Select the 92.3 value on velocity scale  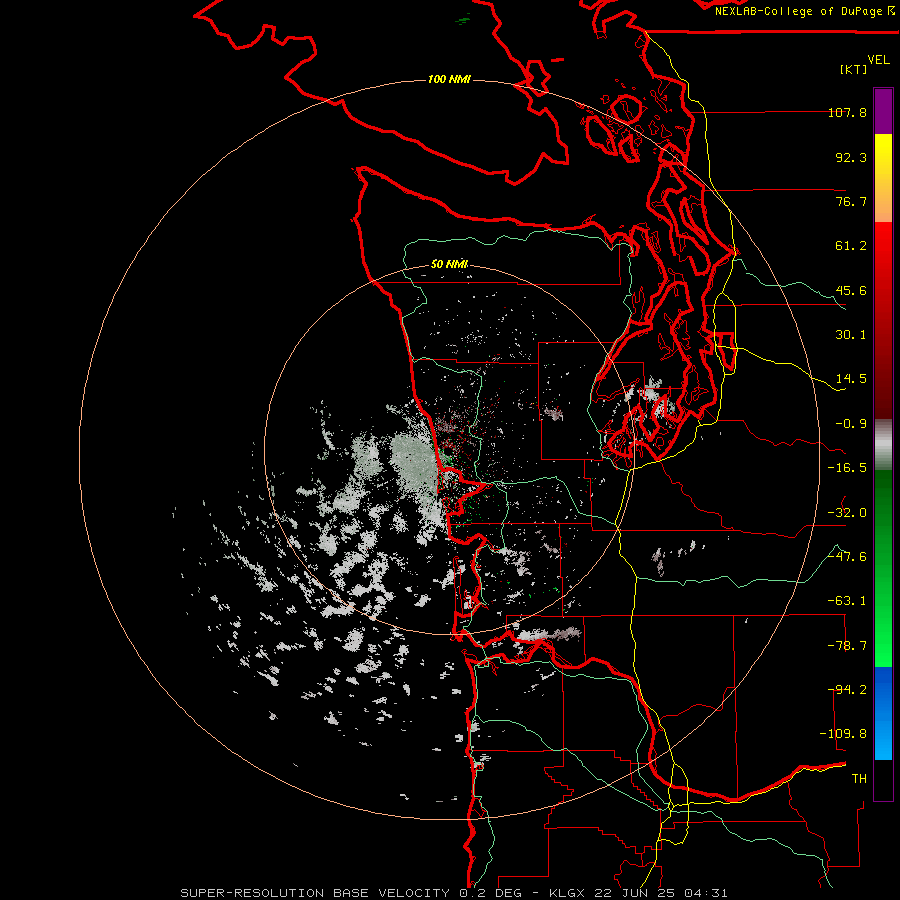[x=851, y=157]
